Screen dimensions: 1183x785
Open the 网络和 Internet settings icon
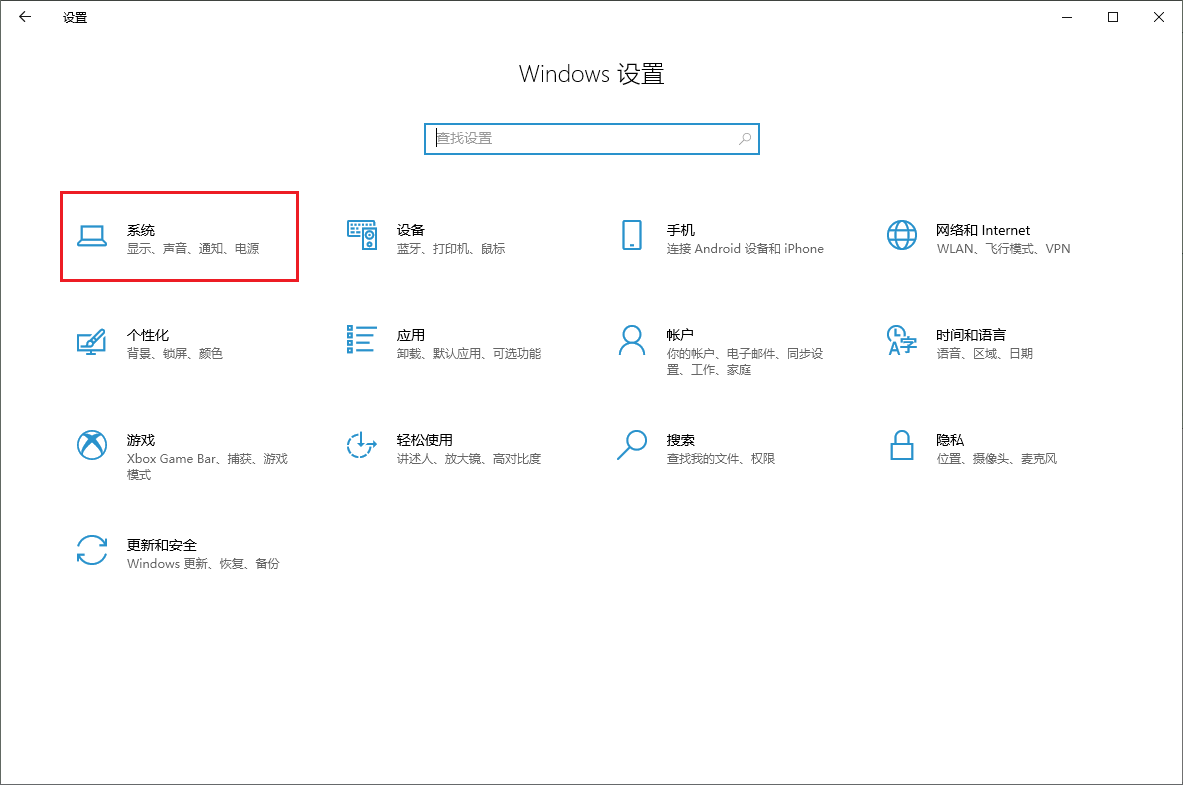pos(901,236)
